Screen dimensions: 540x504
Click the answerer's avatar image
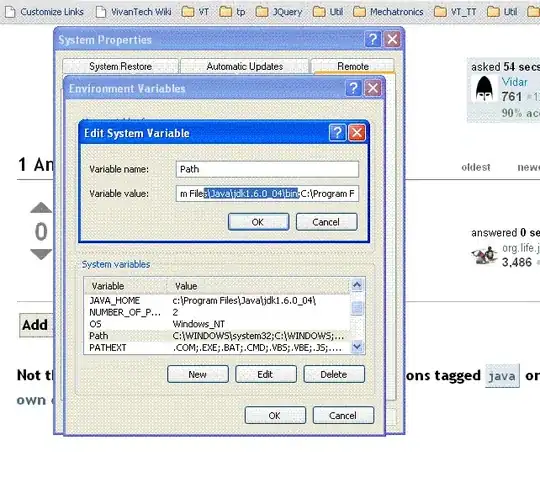tap(484, 256)
